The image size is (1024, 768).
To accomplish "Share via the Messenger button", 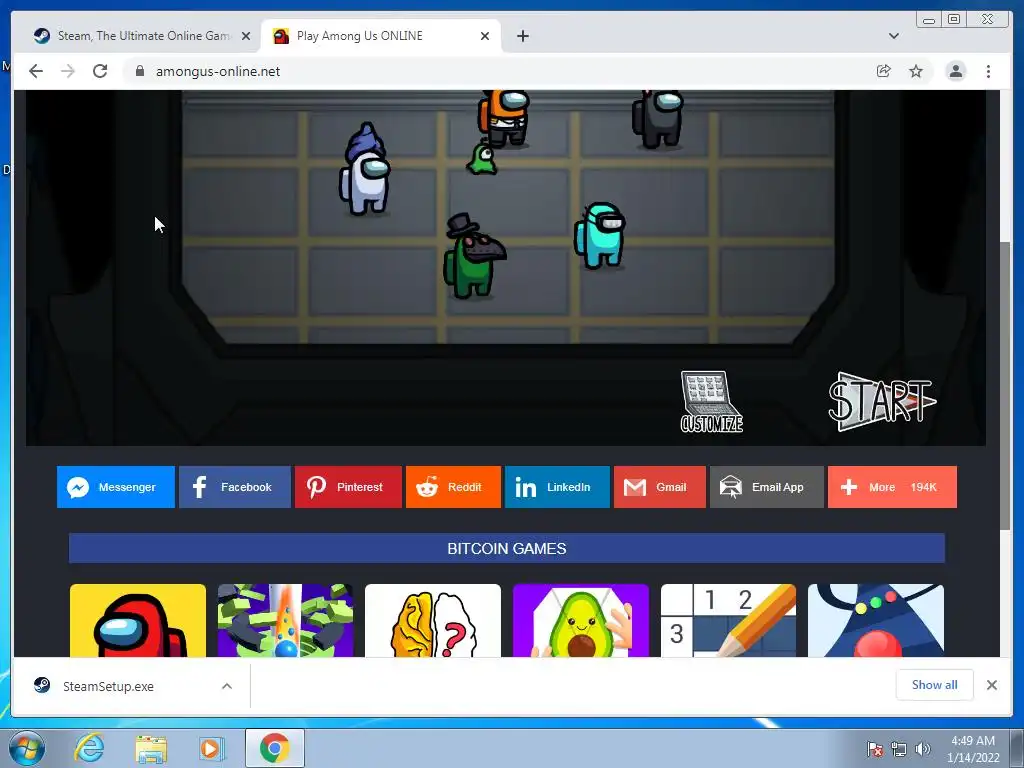I will coord(116,487).
